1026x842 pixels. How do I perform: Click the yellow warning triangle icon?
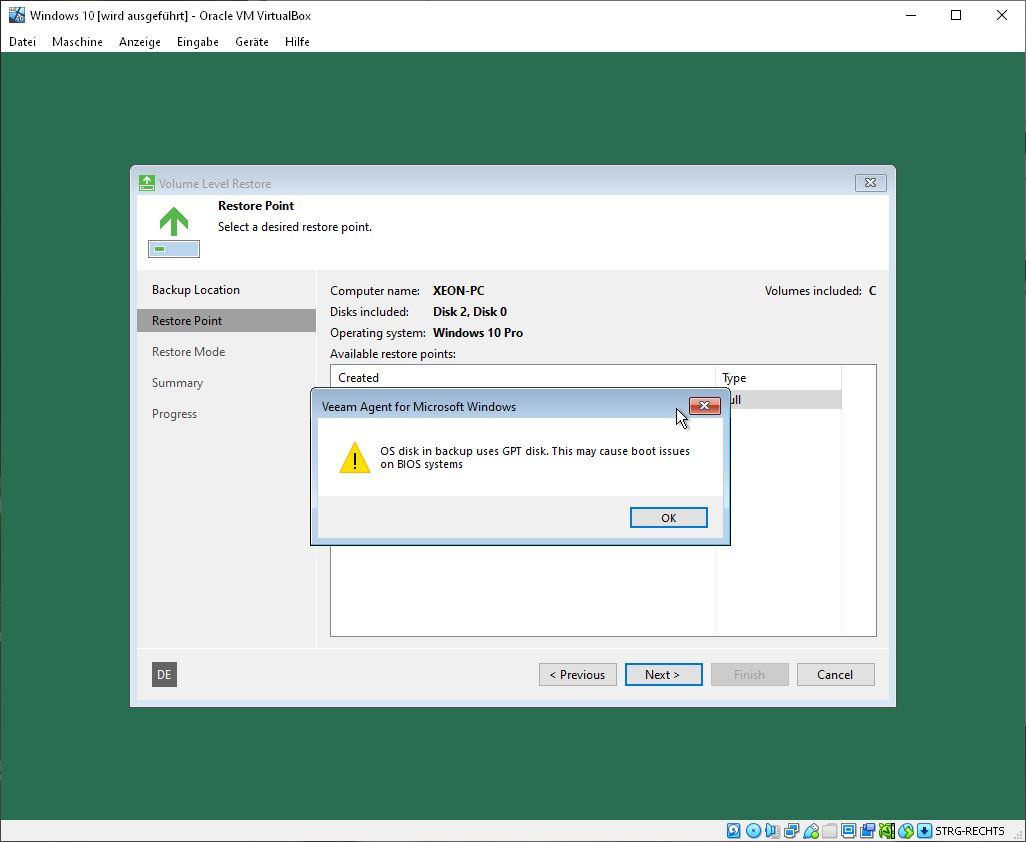tap(355, 457)
